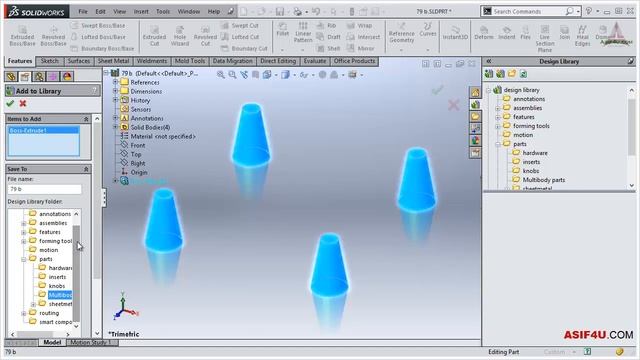Click the Curves tool
The width and height of the screenshot is (640, 360).
[x=428, y=30]
